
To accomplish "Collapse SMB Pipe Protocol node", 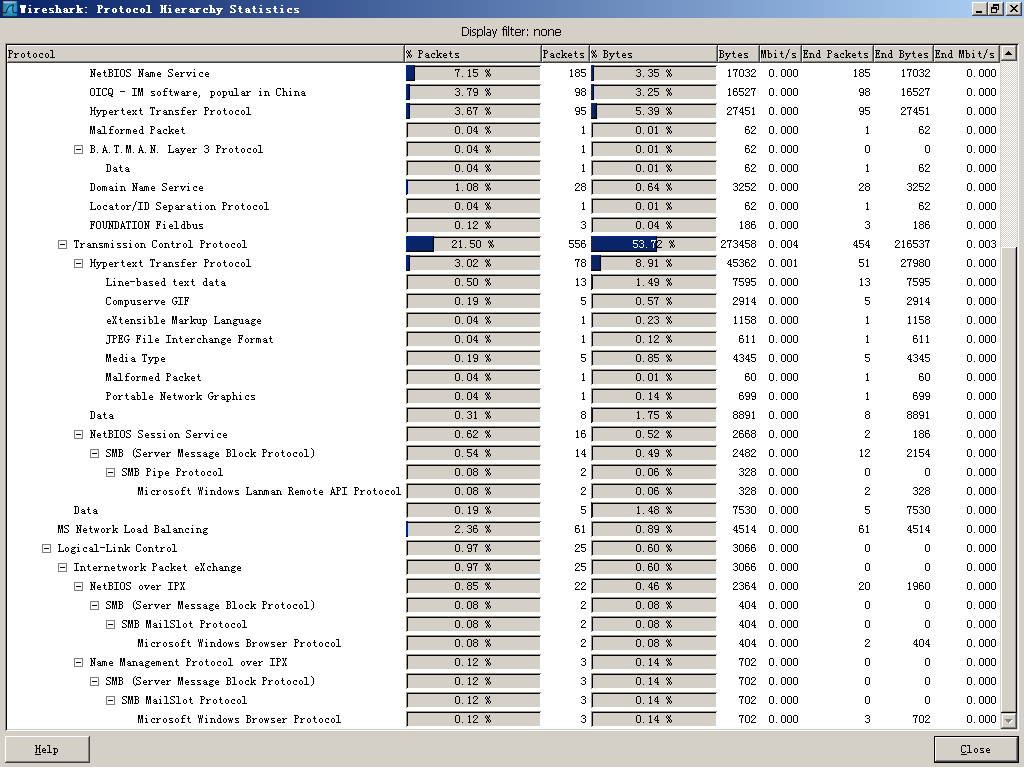I will pyautogui.click(x=110, y=472).
